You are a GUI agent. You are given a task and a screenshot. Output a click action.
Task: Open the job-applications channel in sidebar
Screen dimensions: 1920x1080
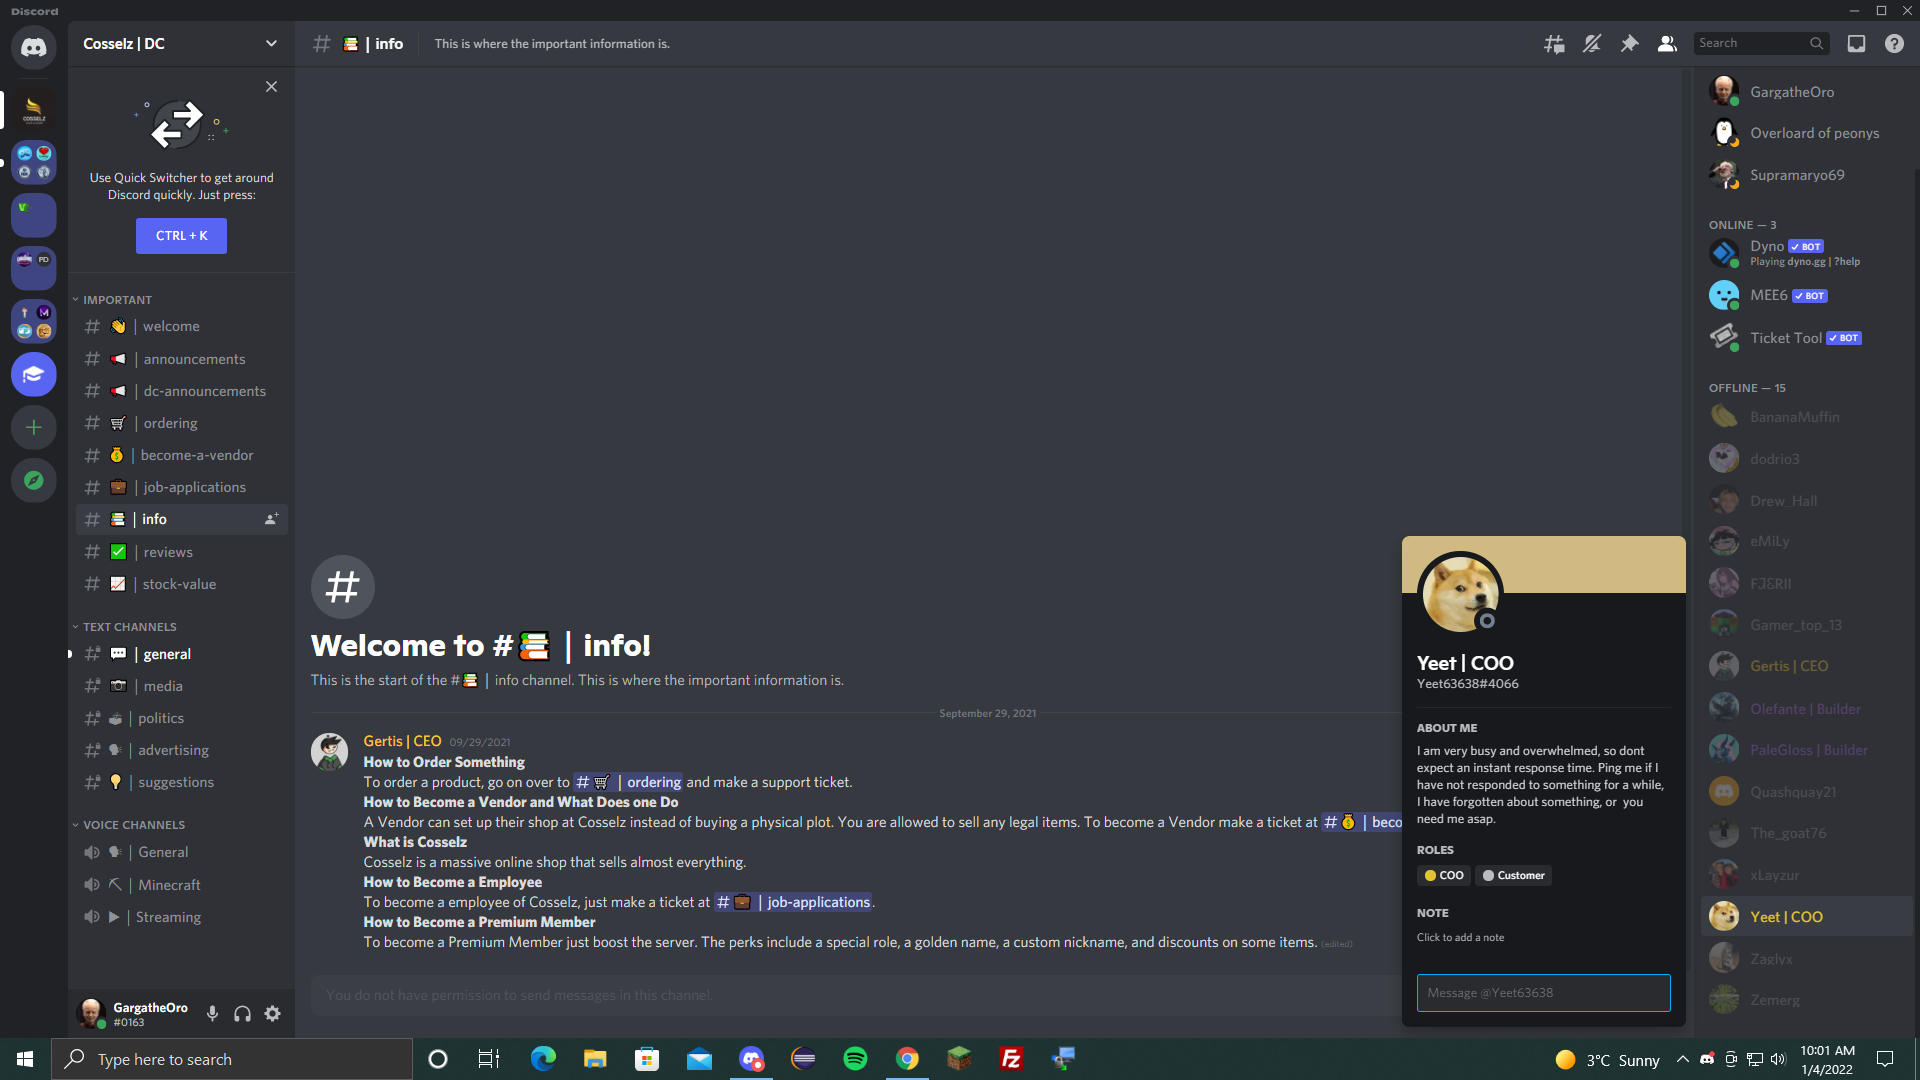[x=181, y=487]
